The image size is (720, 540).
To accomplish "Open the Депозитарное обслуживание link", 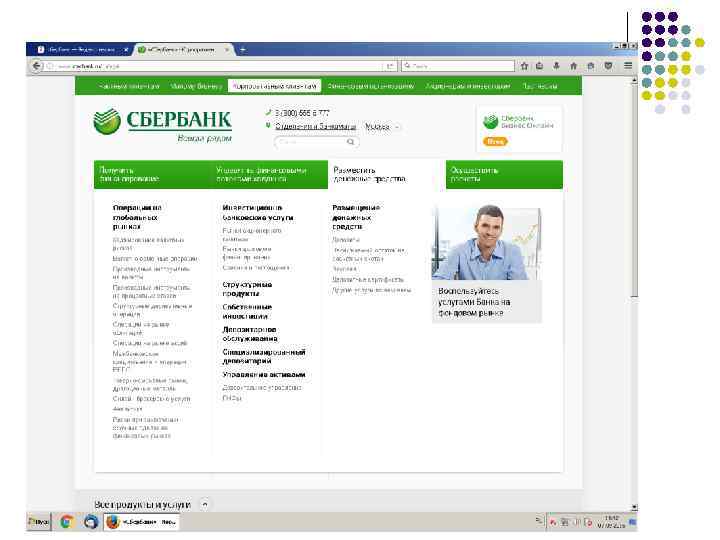I will pos(250,334).
